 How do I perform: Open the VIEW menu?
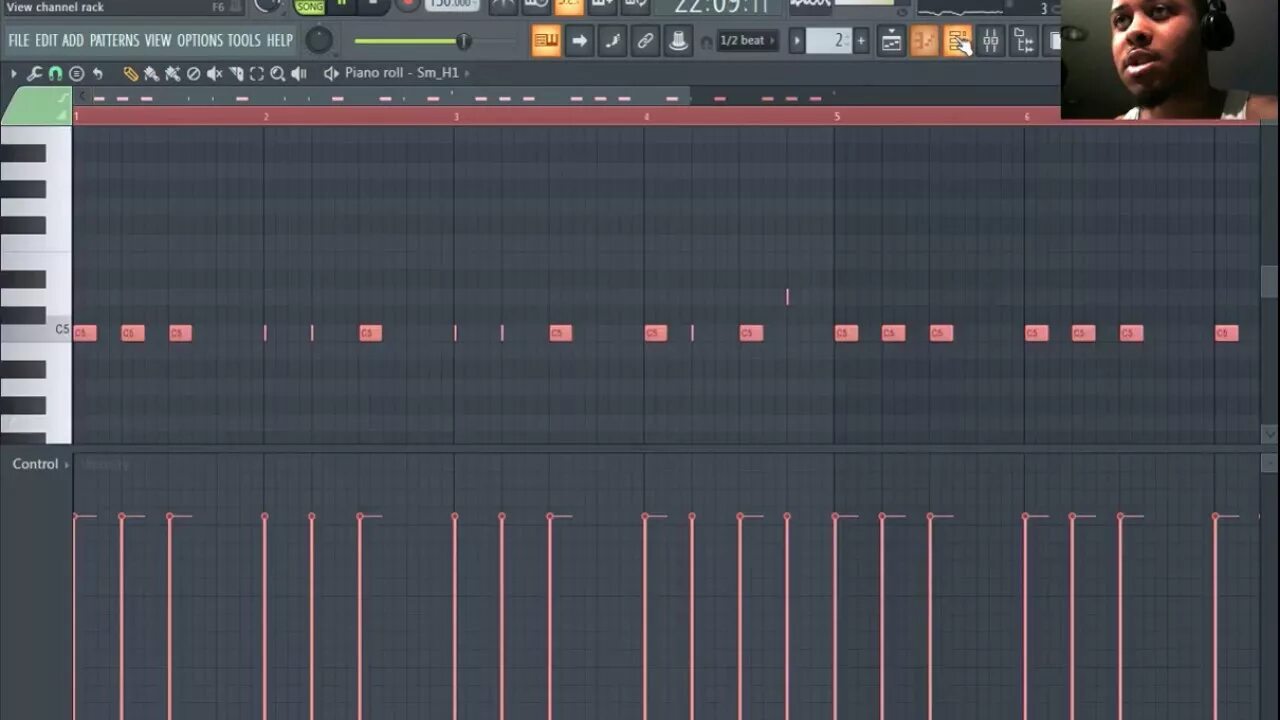pyautogui.click(x=158, y=41)
